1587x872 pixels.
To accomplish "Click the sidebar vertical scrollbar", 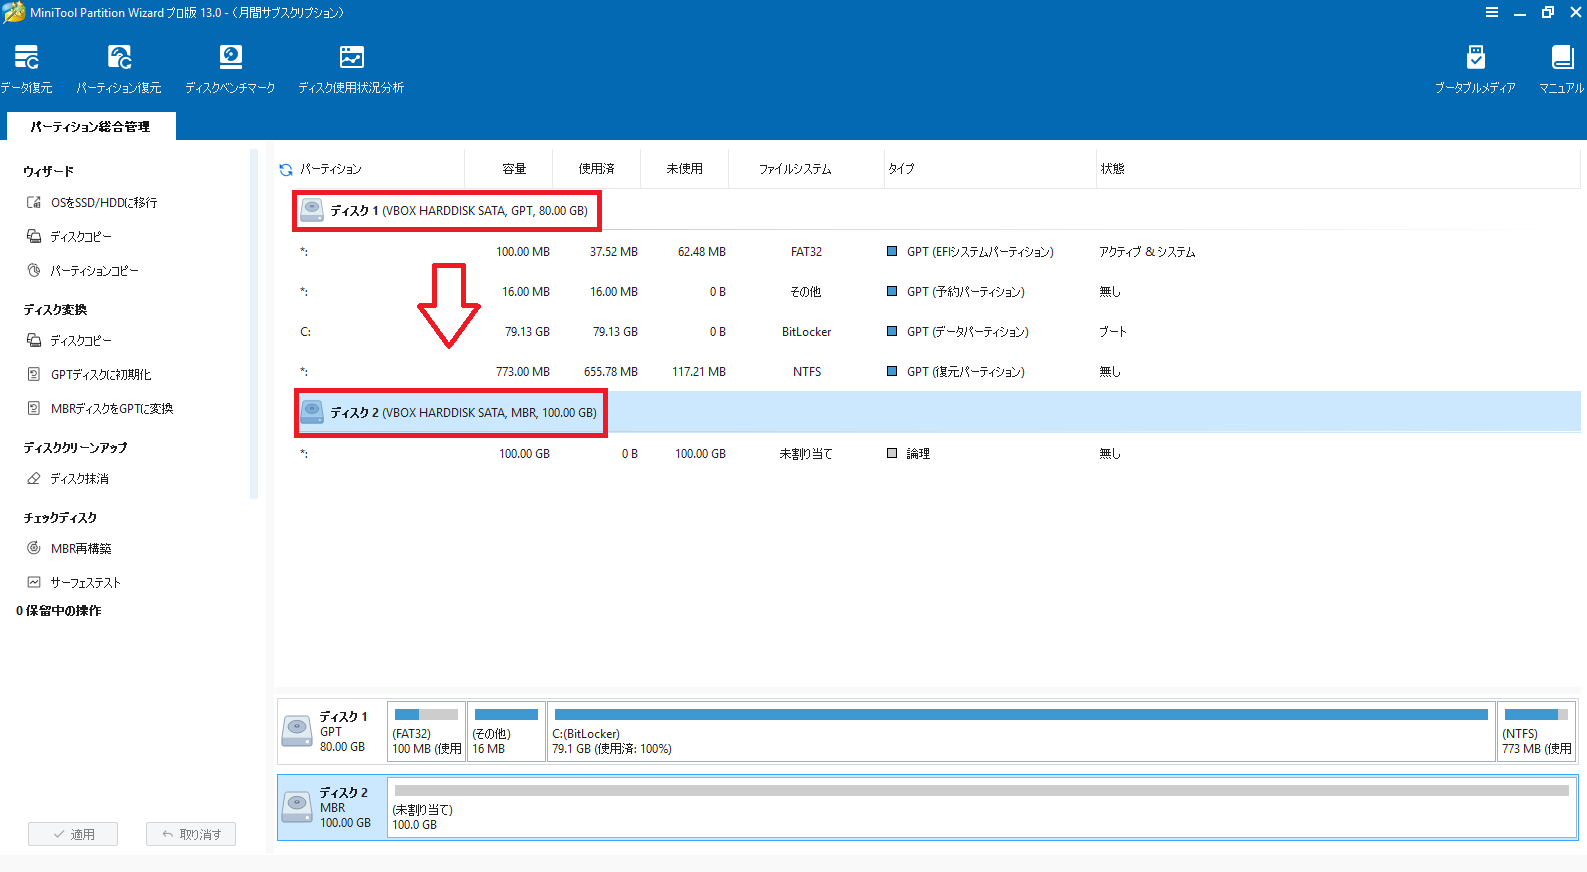I will click(254, 324).
